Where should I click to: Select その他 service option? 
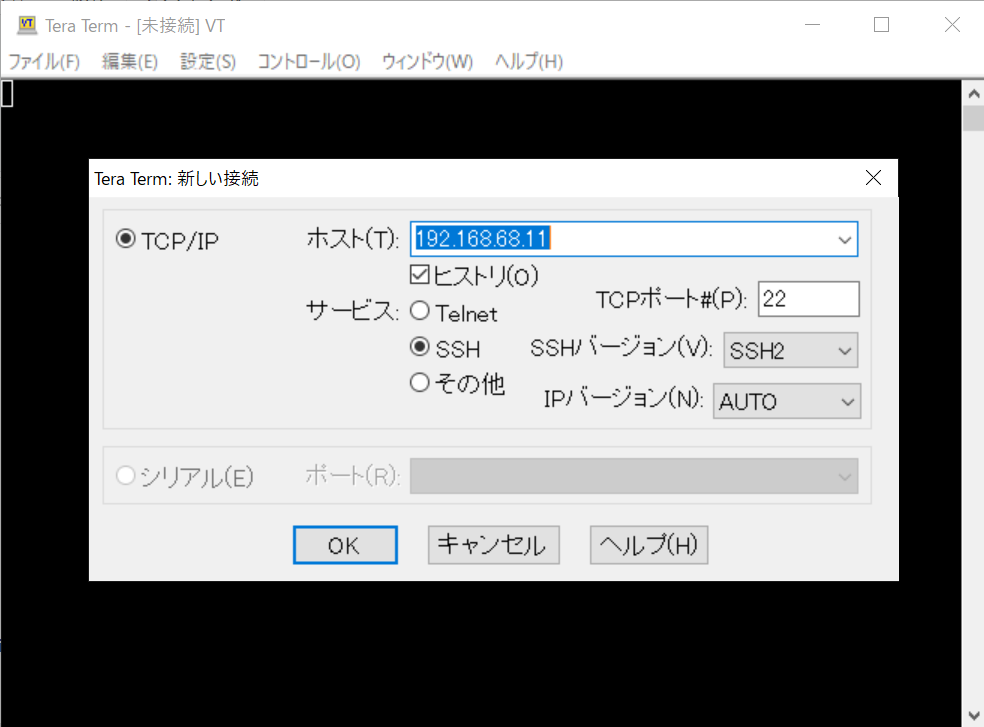[420, 382]
